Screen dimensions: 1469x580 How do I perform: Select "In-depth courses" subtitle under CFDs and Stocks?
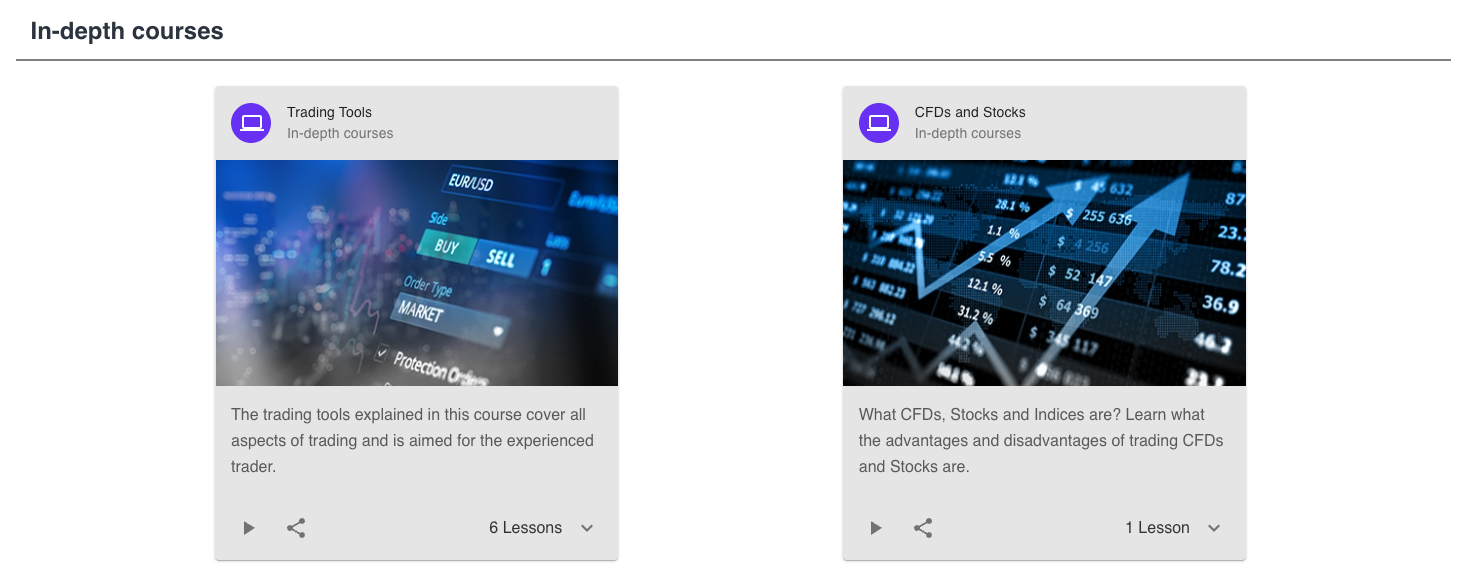coord(967,134)
